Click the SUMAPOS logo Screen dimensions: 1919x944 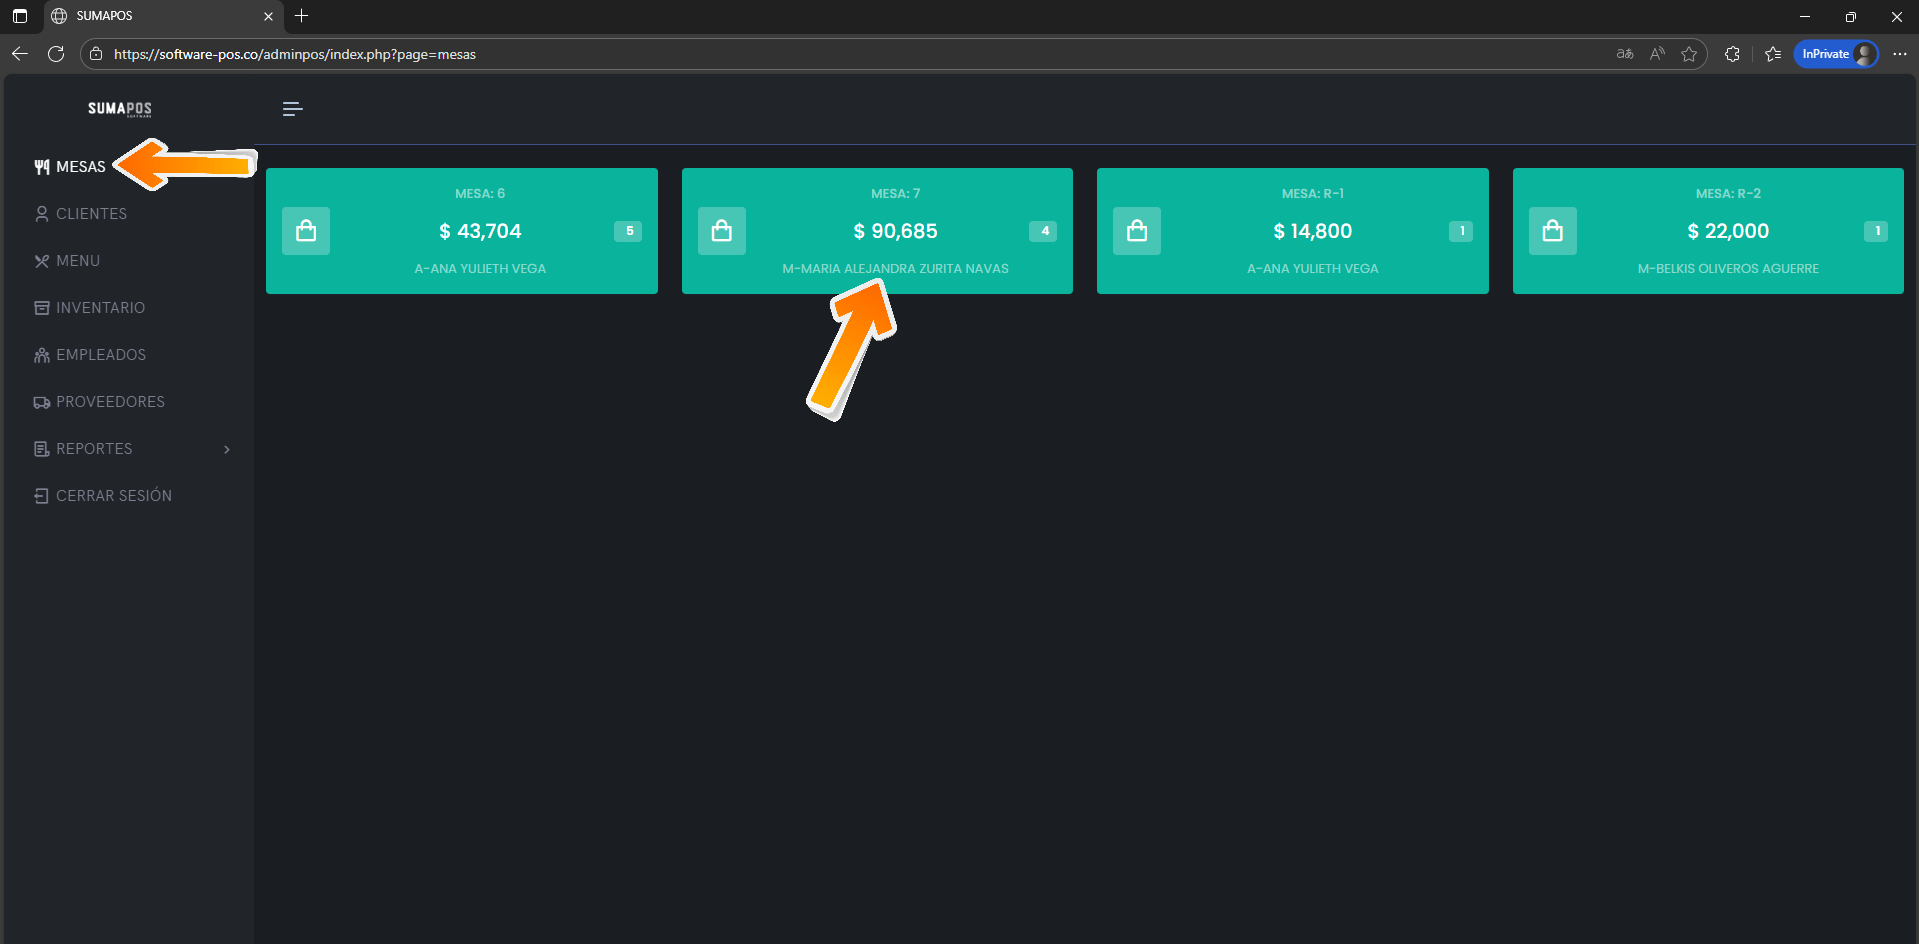pos(120,109)
